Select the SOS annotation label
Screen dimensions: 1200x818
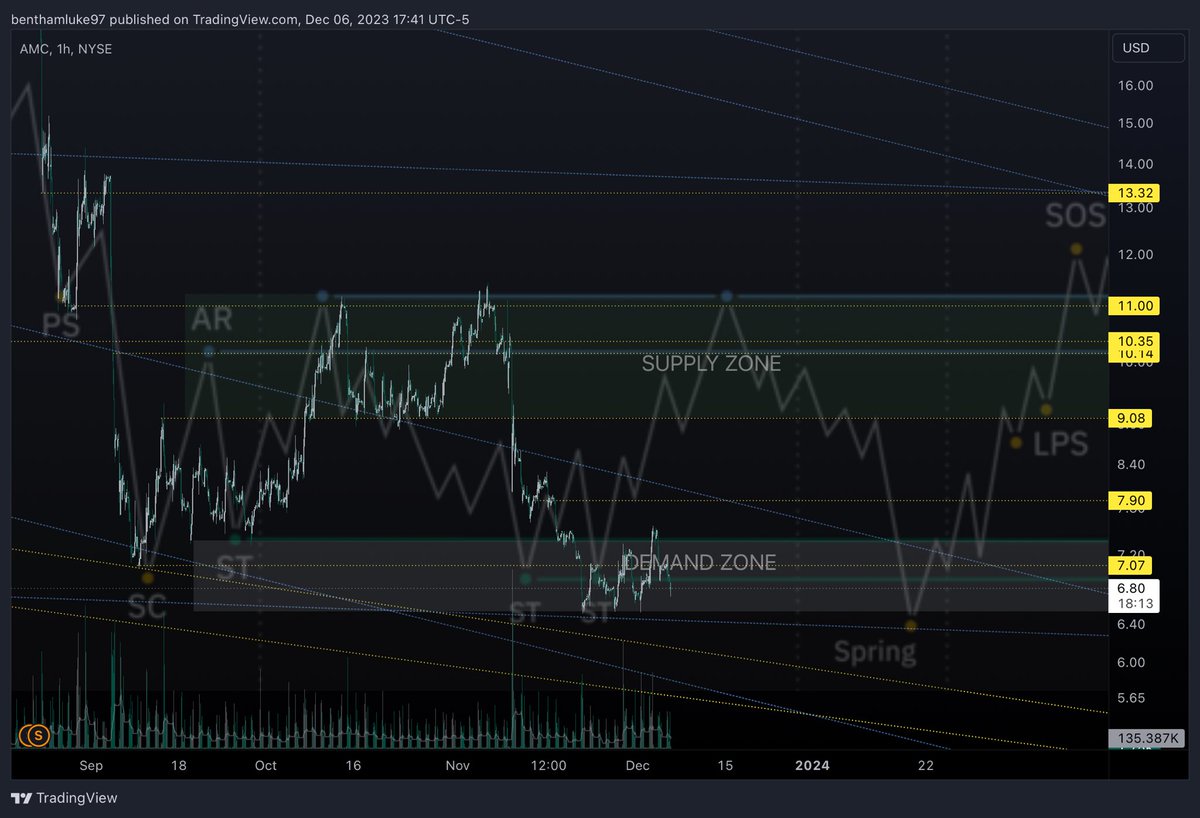(x=1076, y=215)
